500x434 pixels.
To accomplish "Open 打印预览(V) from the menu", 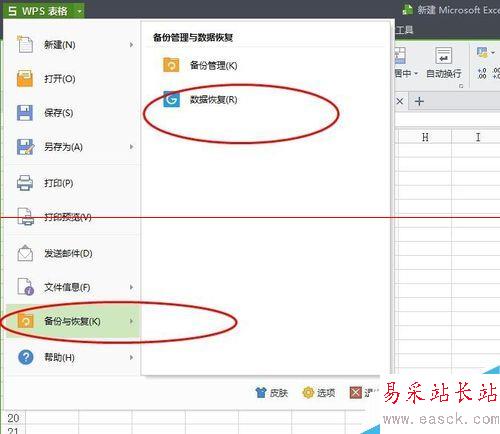I will coord(72,217).
